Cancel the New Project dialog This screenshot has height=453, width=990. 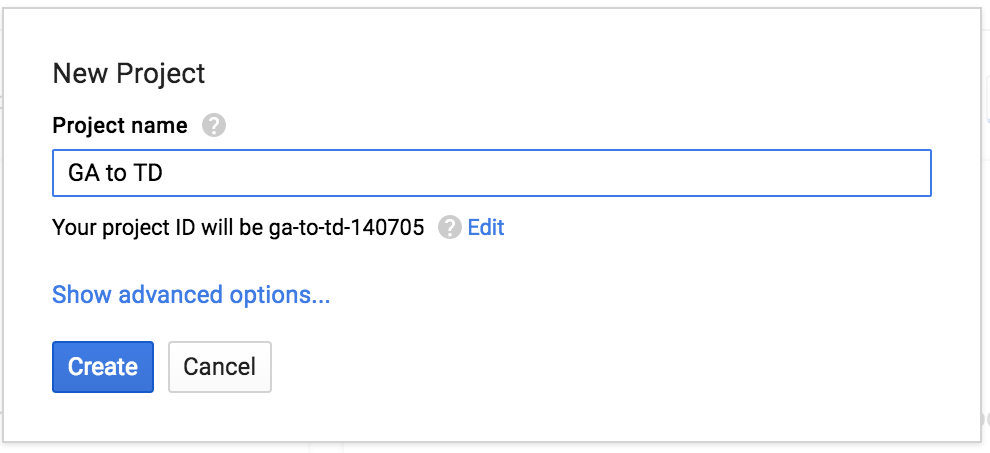click(x=220, y=367)
